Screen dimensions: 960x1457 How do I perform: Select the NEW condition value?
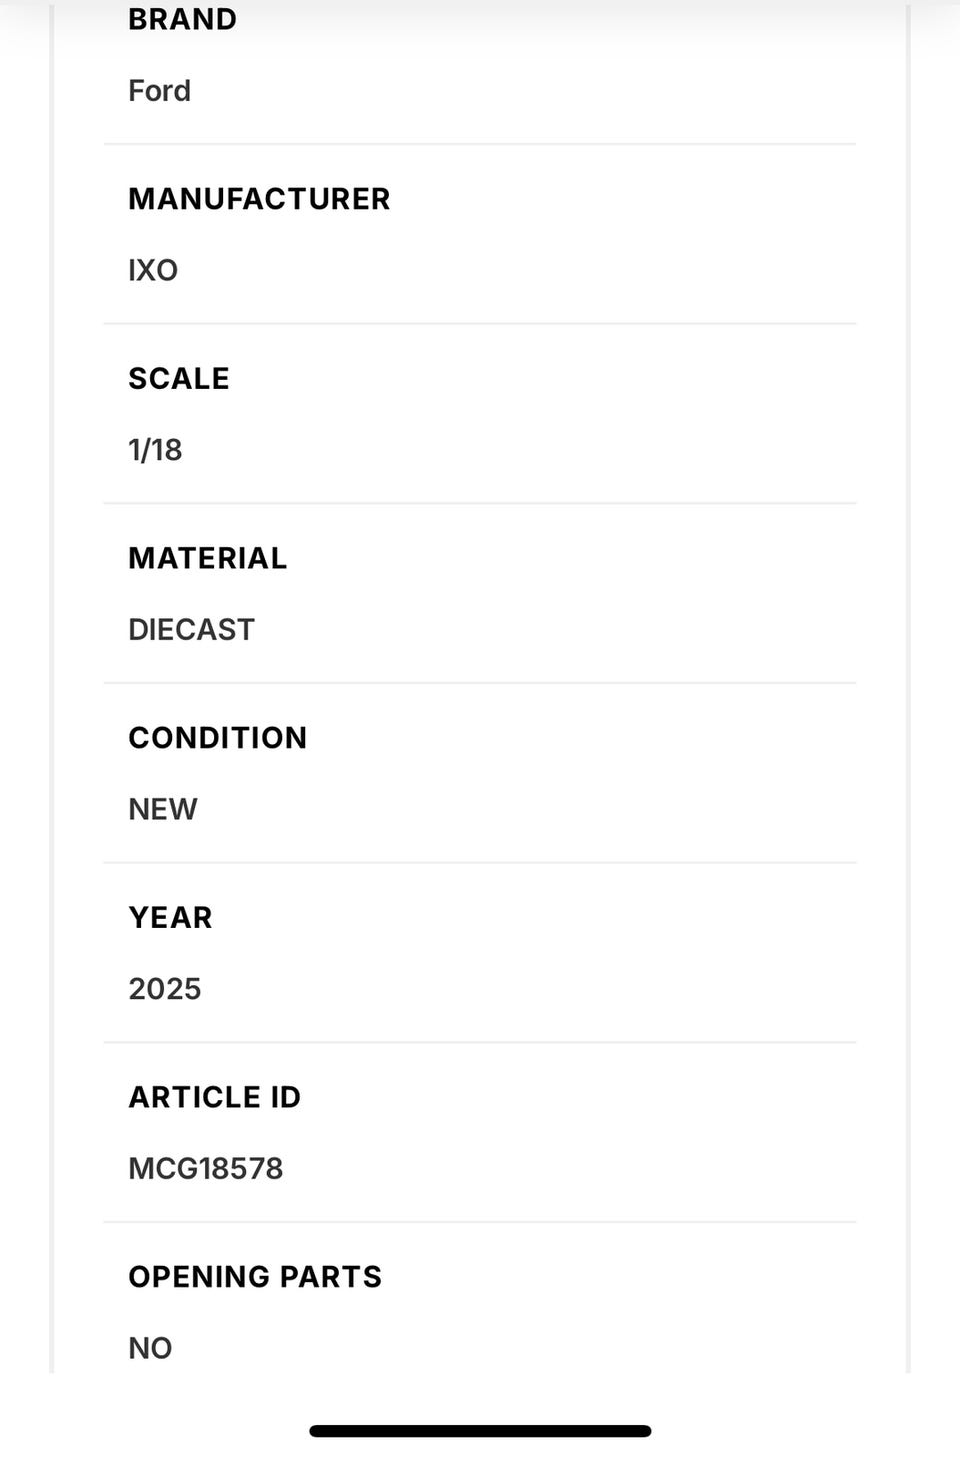(163, 809)
